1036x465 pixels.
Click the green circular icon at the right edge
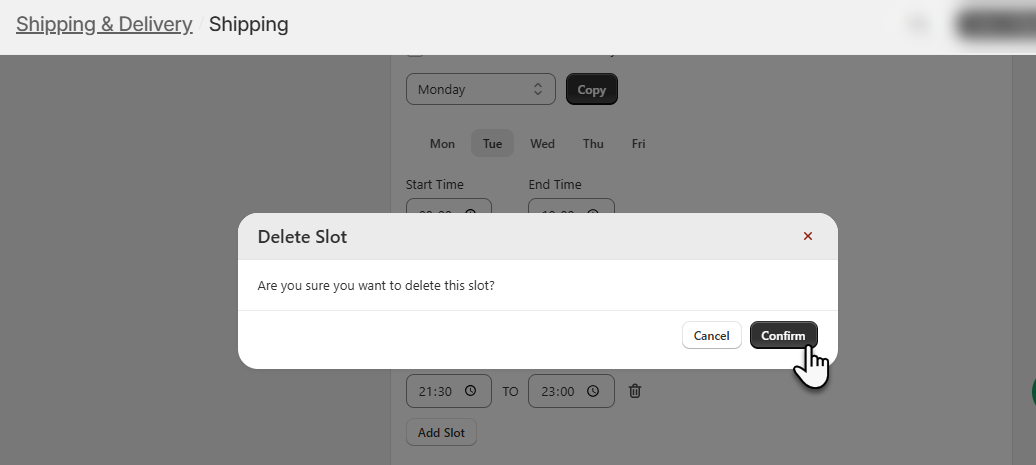[x=1031, y=391]
